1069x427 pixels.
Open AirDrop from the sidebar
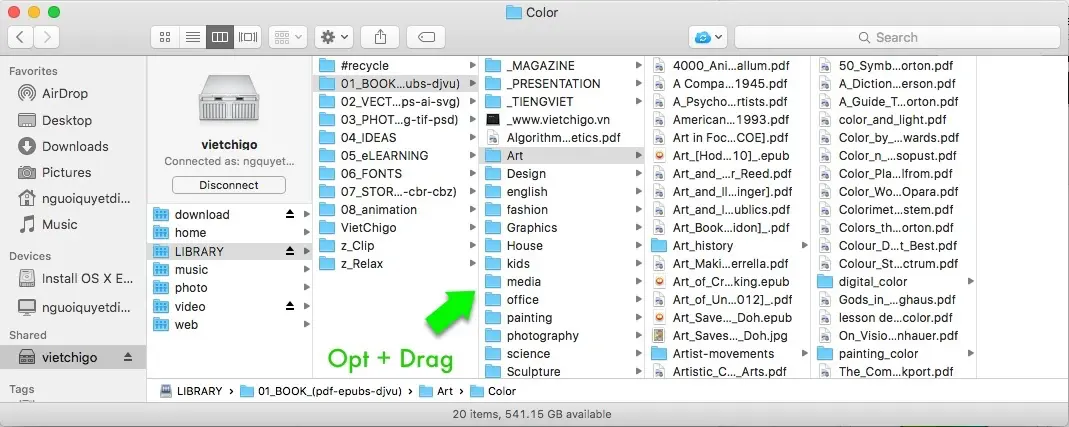click(x=66, y=94)
